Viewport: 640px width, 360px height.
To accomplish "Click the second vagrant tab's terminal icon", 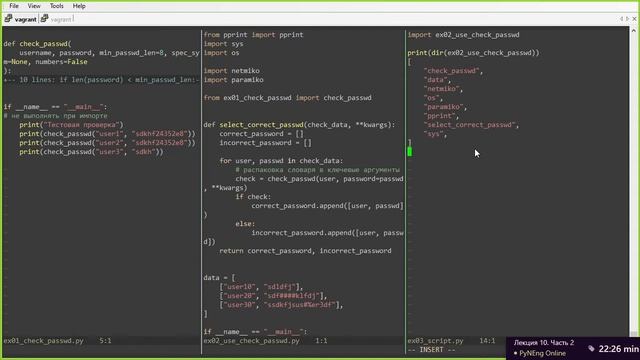I will [44, 19].
